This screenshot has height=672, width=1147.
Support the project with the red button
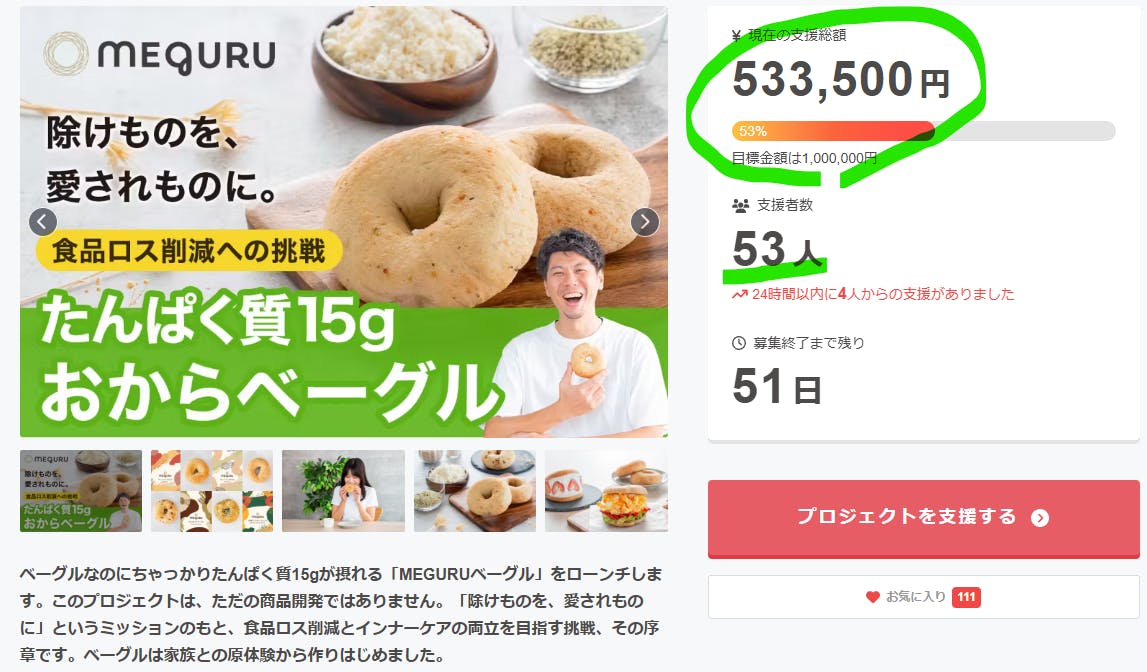coord(923,518)
